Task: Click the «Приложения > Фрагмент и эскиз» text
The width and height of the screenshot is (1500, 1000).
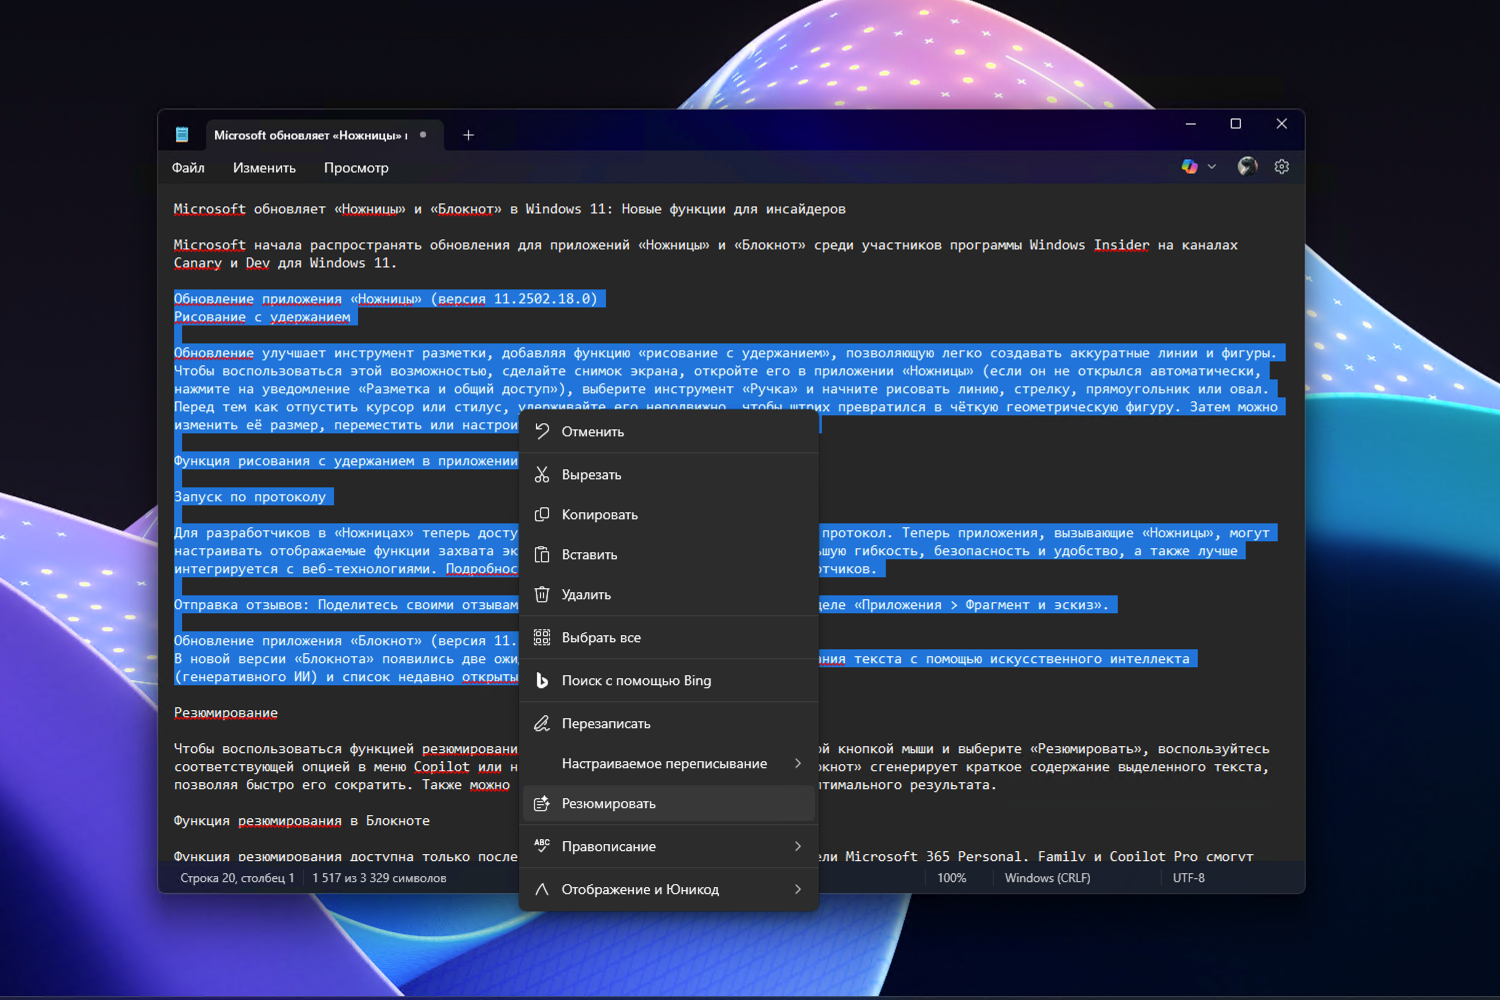Action: pyautogui.click(x=978, y=605)
